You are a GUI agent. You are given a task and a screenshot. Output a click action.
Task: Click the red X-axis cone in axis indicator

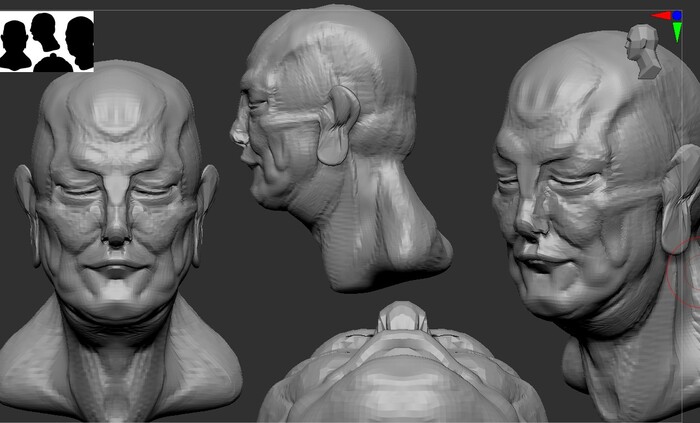coord(661,16)
